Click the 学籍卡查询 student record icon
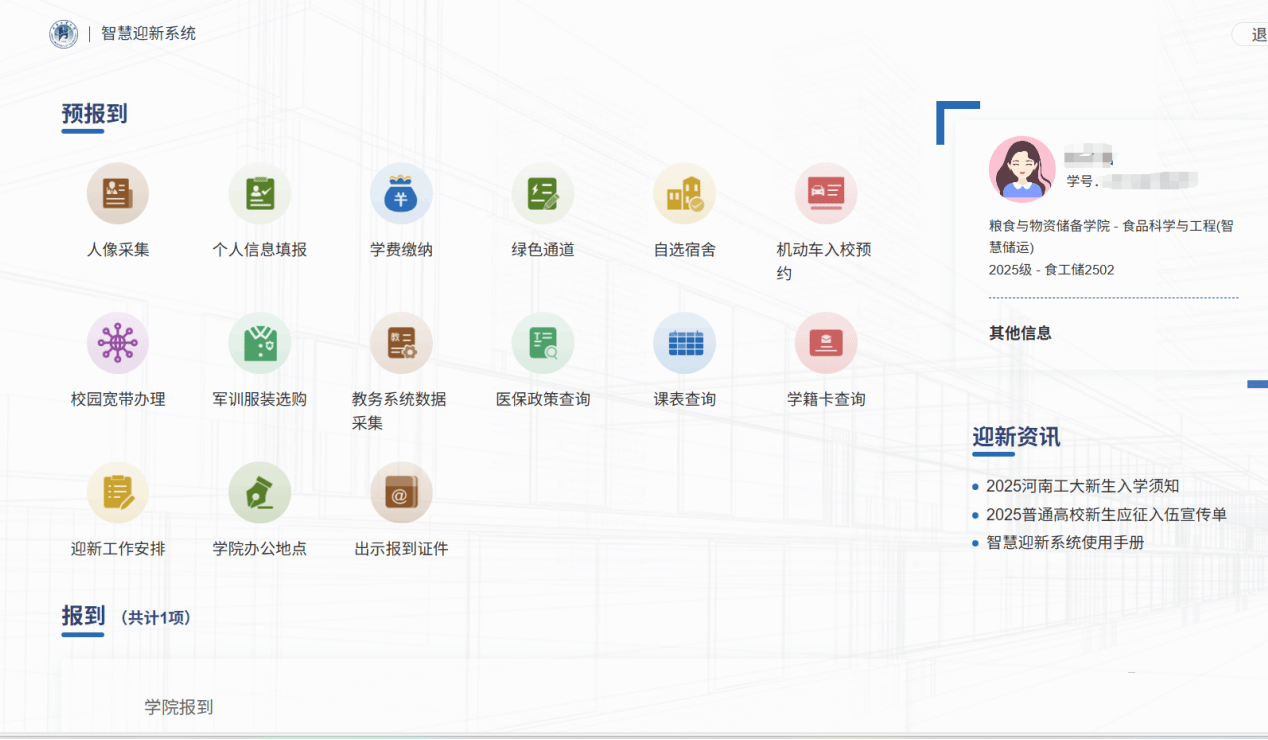Viewport: 1268px width, 740px height. [x=825, y=343]
